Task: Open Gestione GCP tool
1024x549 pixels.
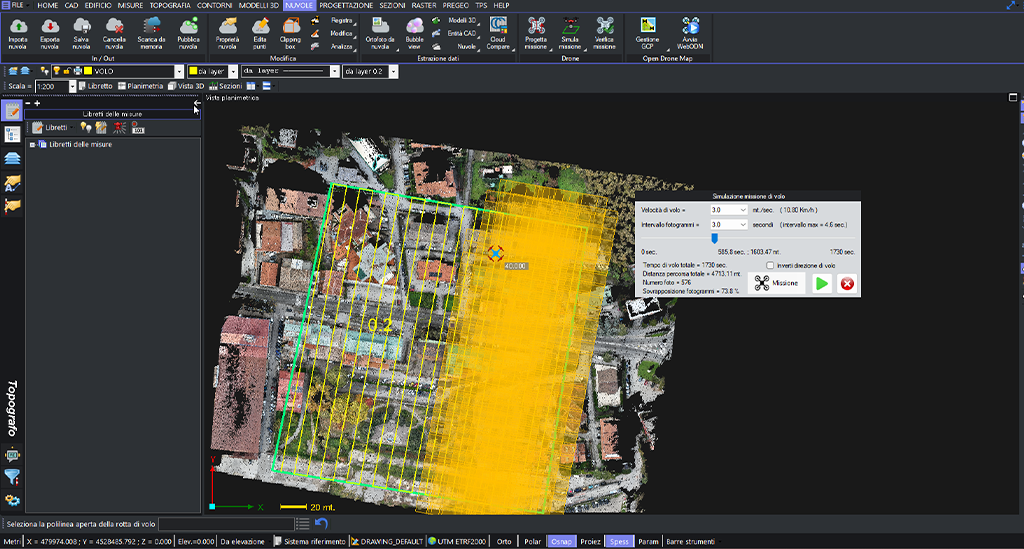Action: [x=648, y=33]
